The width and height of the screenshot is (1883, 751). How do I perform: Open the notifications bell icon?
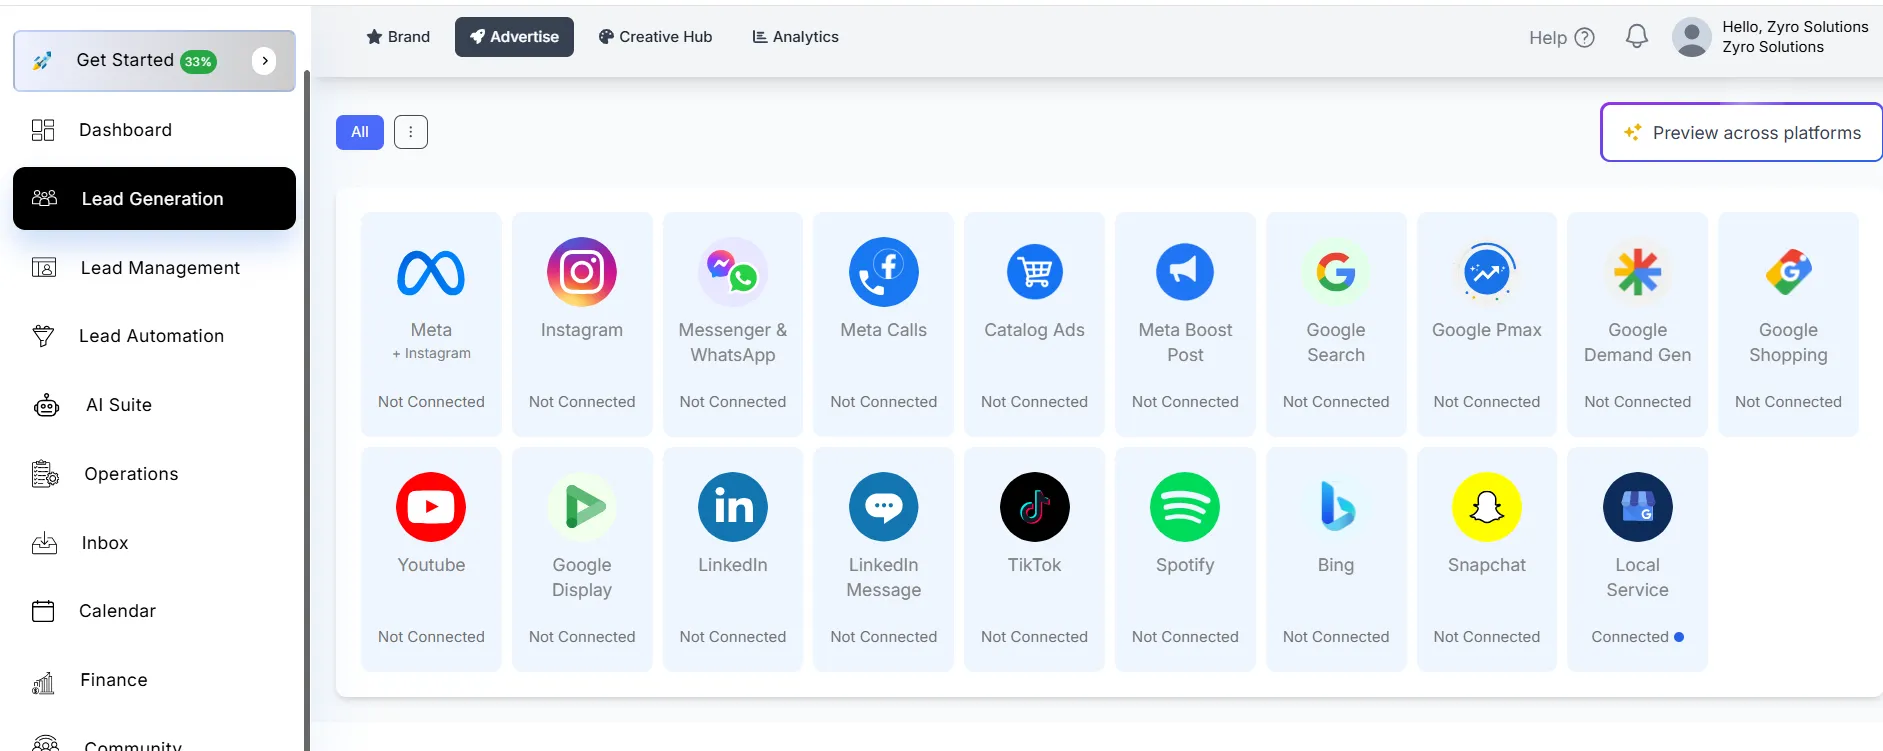coord(1636,37)
